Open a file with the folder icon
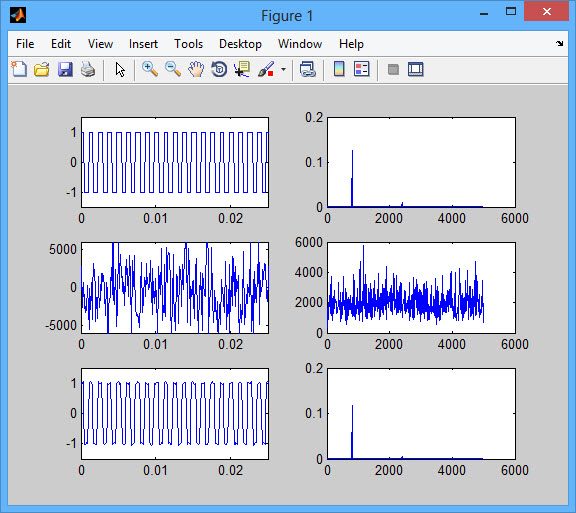Image resolution: width=576 pixels, height=513 pixels. point(42,69)
